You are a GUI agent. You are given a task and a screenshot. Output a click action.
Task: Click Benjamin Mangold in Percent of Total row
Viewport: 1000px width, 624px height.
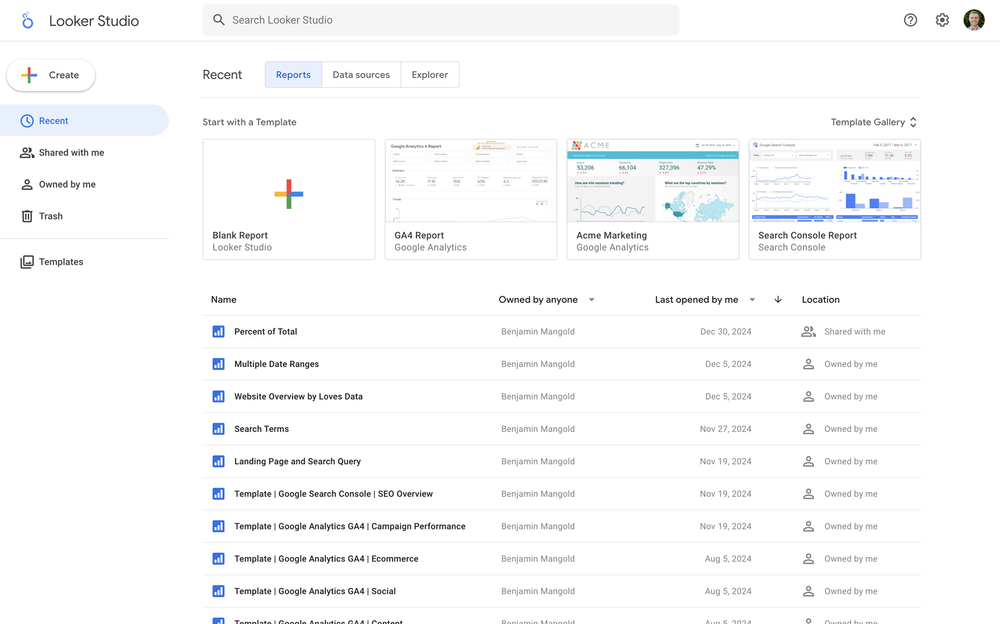coord(538,332)
